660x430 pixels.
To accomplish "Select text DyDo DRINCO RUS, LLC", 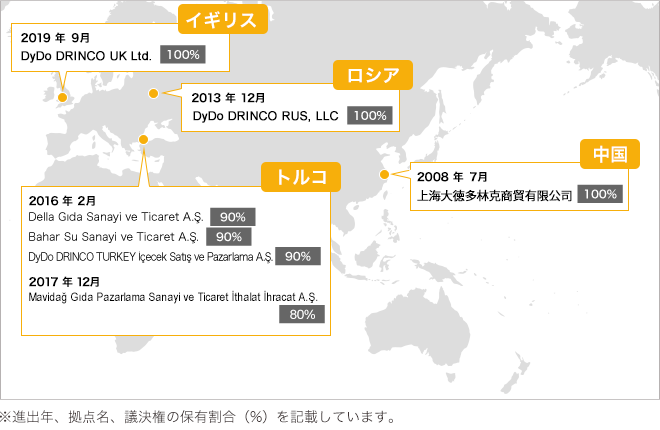I will pyautogui.click(x=265, y=116).
